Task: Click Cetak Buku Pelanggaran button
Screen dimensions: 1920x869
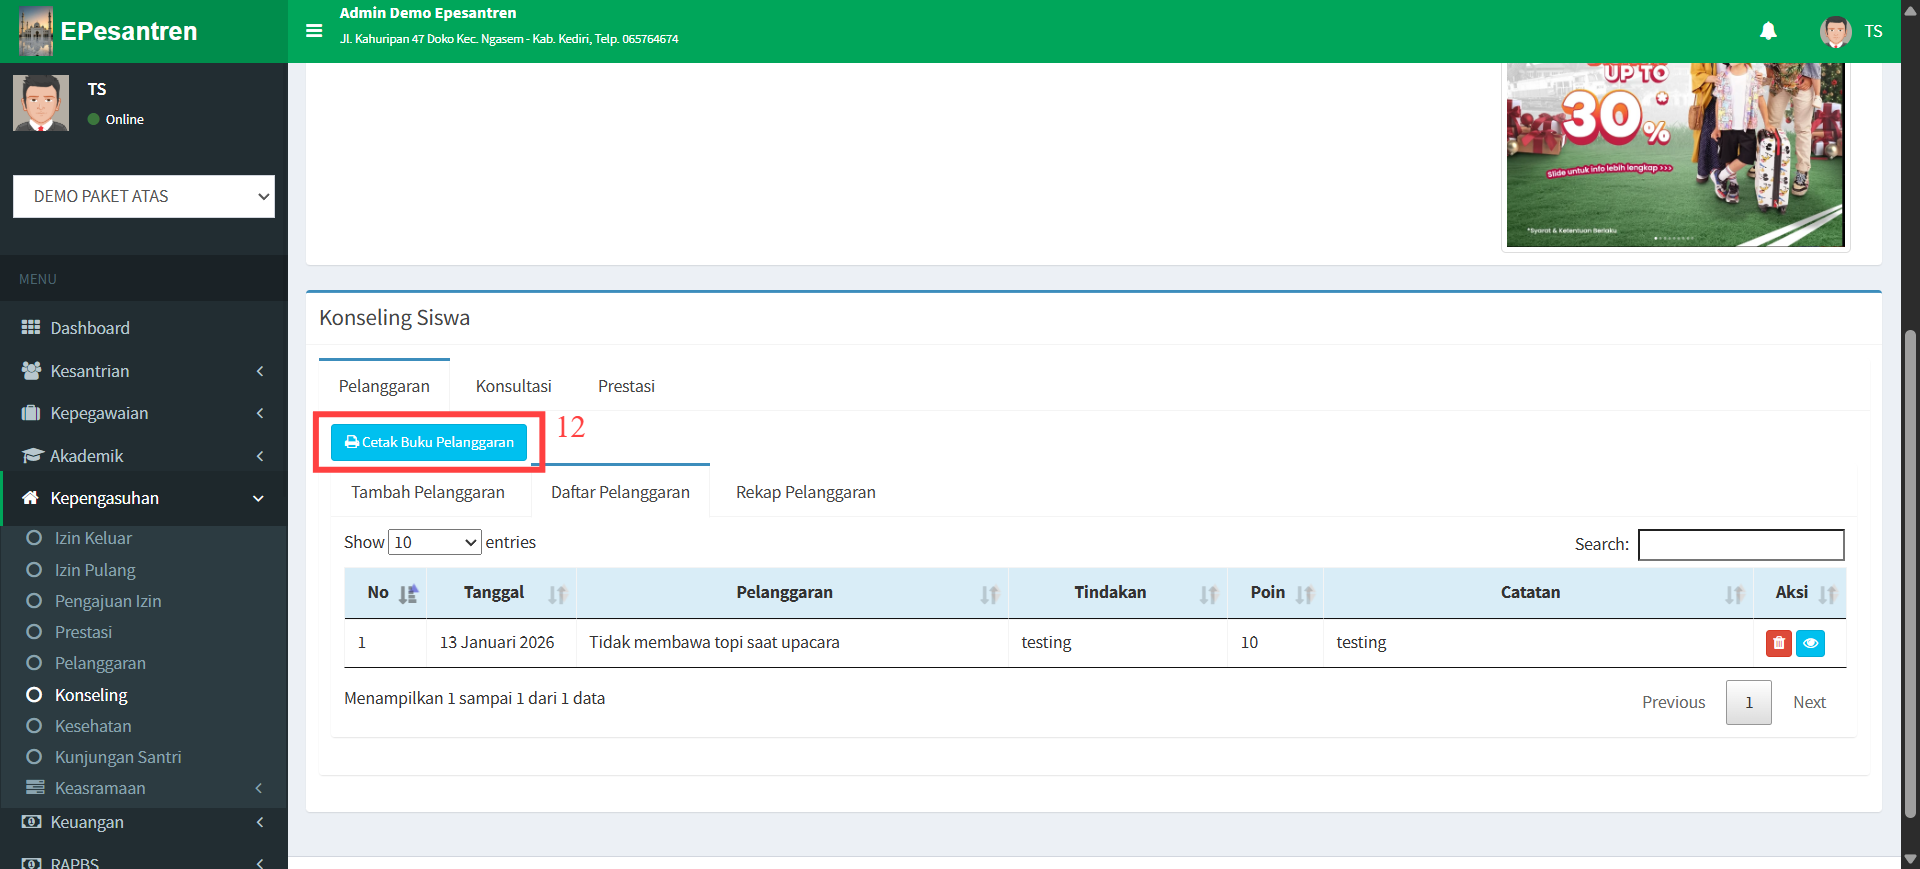Action: (429, 442)
